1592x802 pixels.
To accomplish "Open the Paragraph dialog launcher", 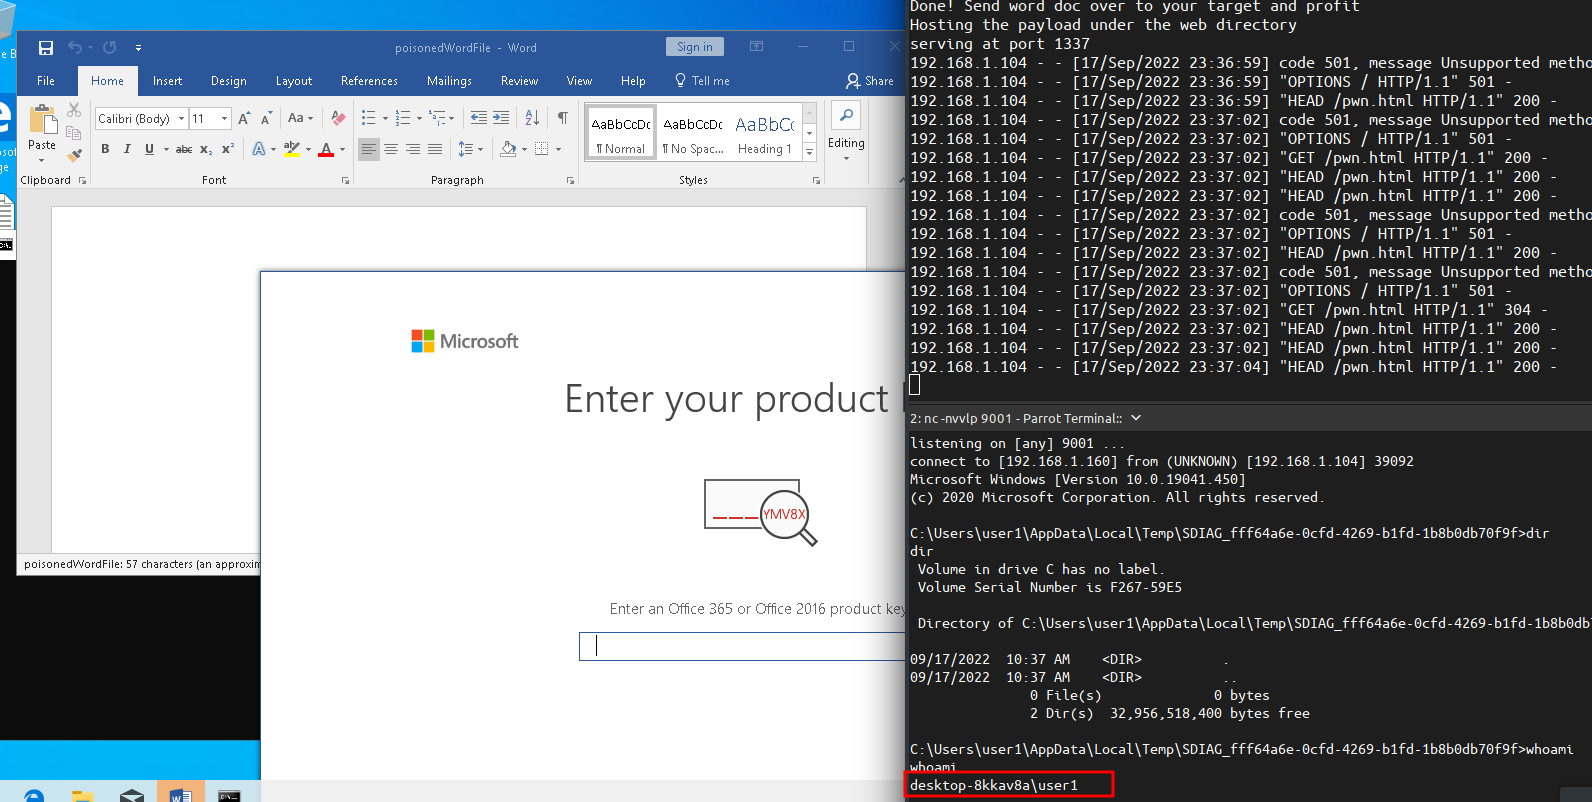I will (x=570, y=181).
